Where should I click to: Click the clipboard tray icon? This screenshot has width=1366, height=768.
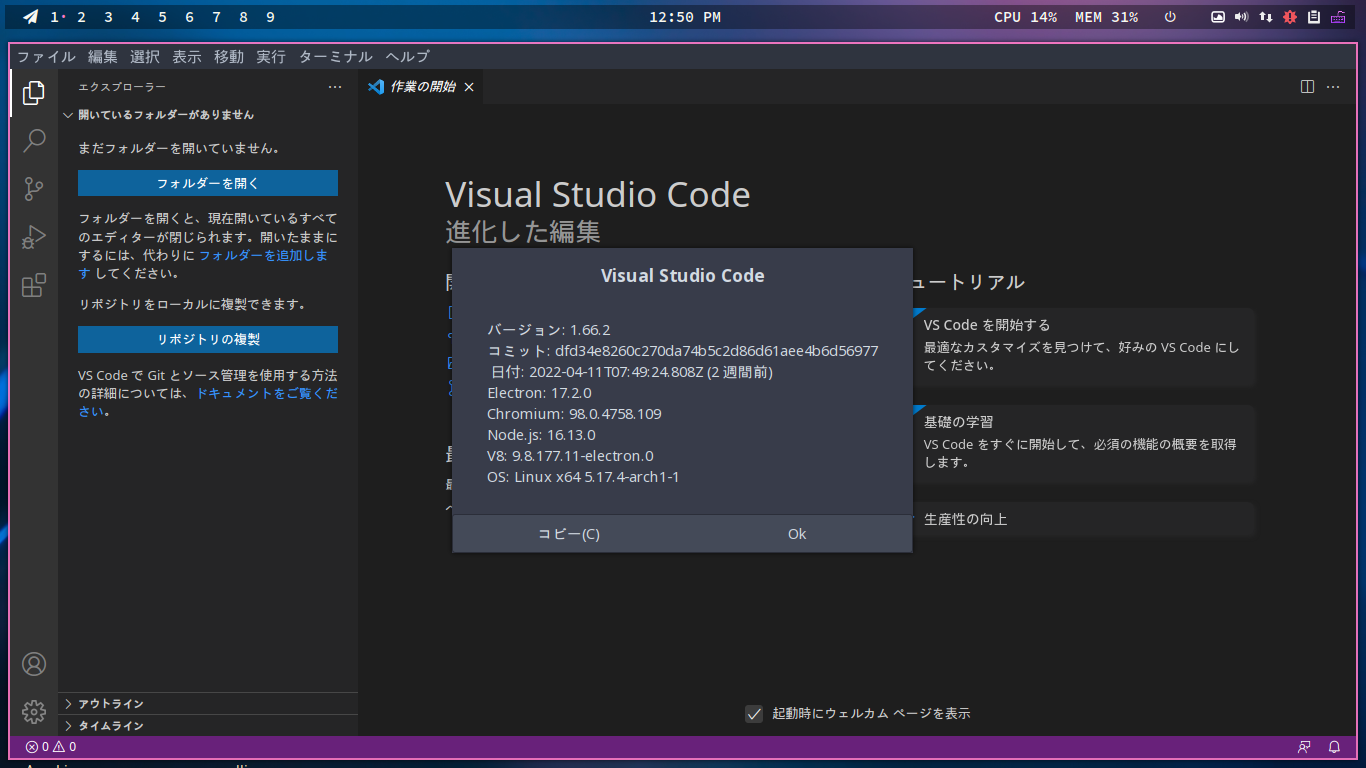click(1314, 17)
